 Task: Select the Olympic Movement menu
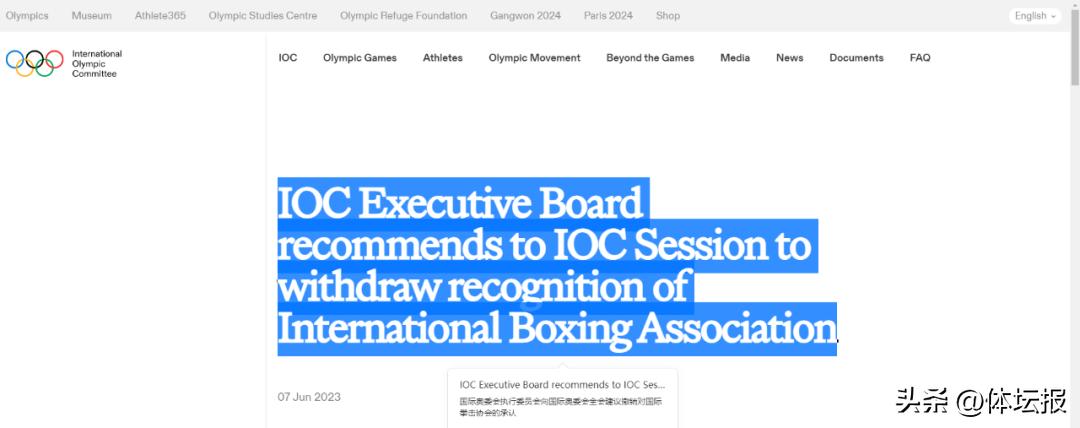pyautogui.click(x=534, y=58)
